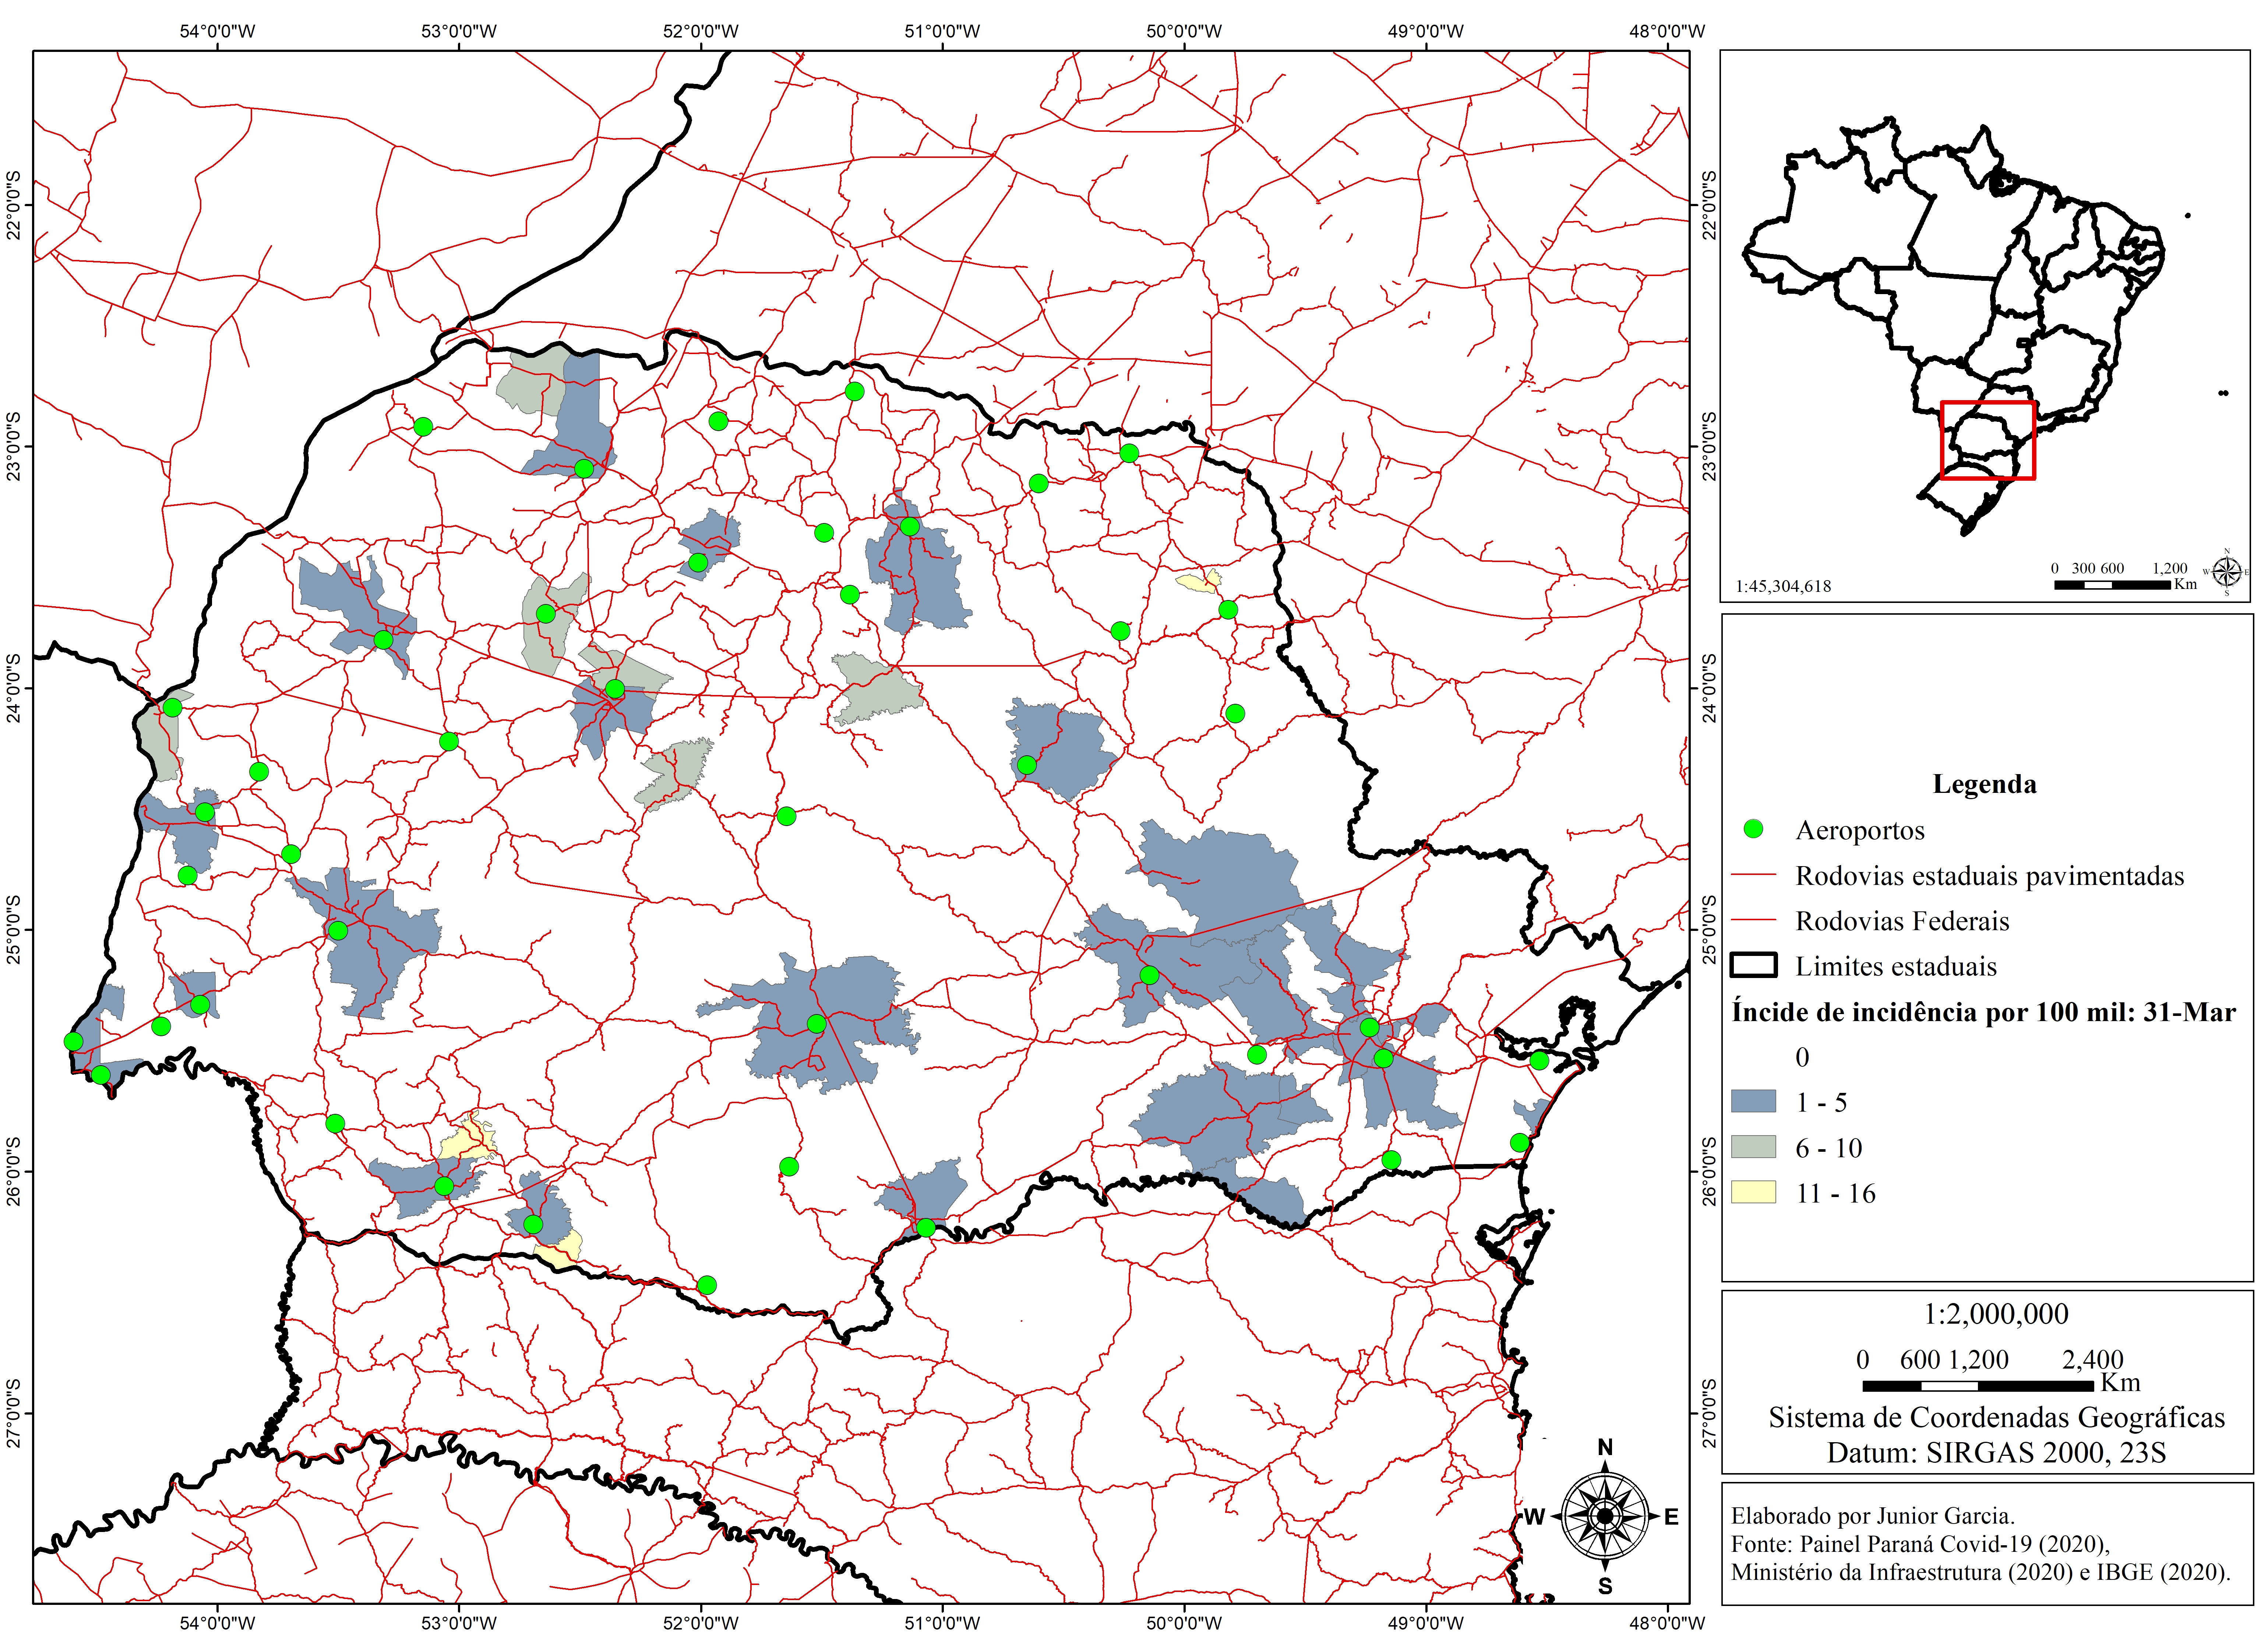This screenshot has width=2261, height=1652.
Task: Click the red extent rectangle on the Brazil inset
Action: 1987,440
